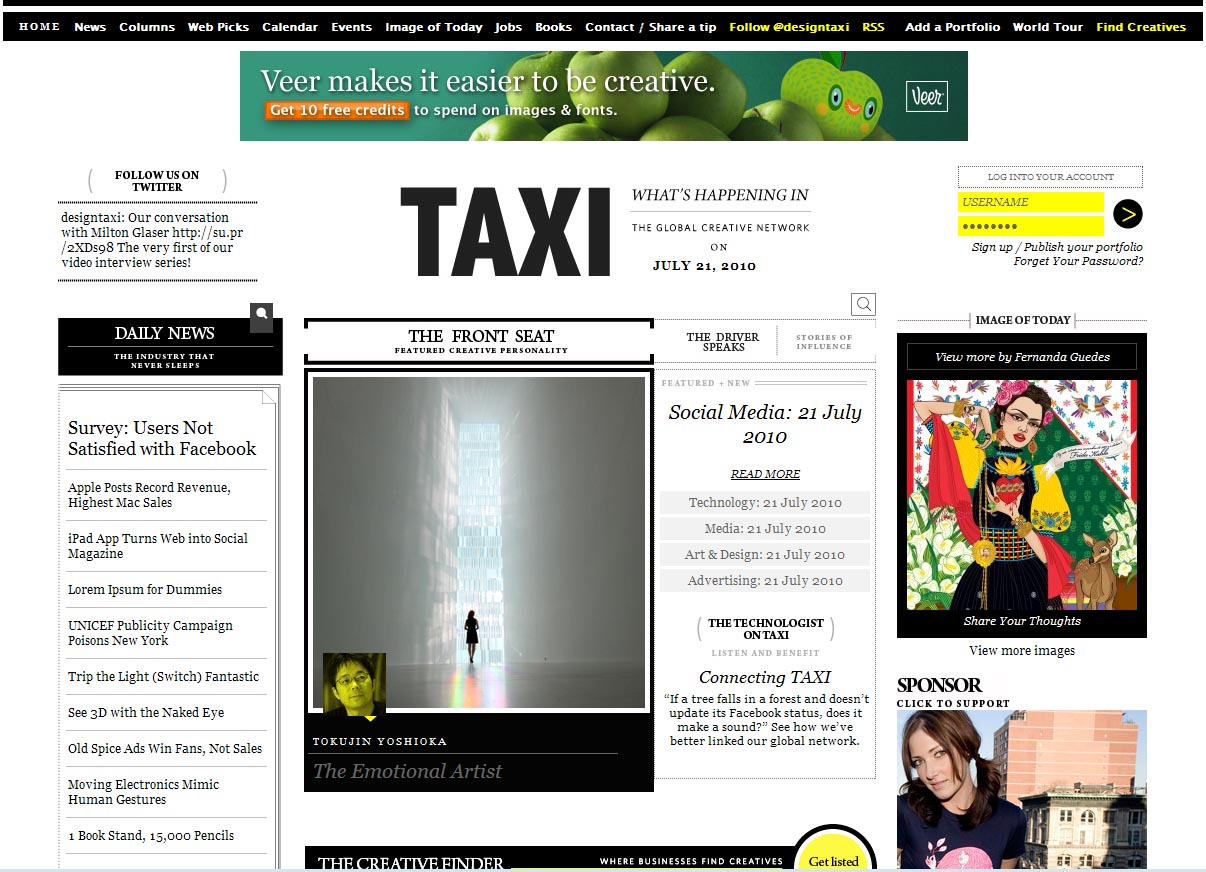The height and width of the screenshot is (872, 1206).
Task: Open Moving Electronics Mimic Human Gestures
Action: [143, 792]
